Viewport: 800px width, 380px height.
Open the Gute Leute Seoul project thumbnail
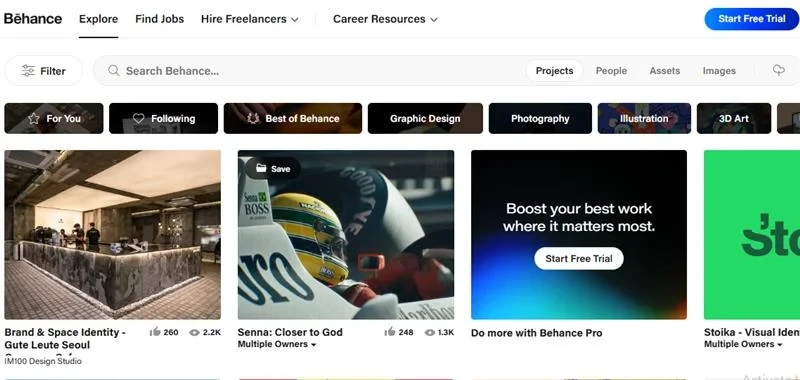point(113,235)
